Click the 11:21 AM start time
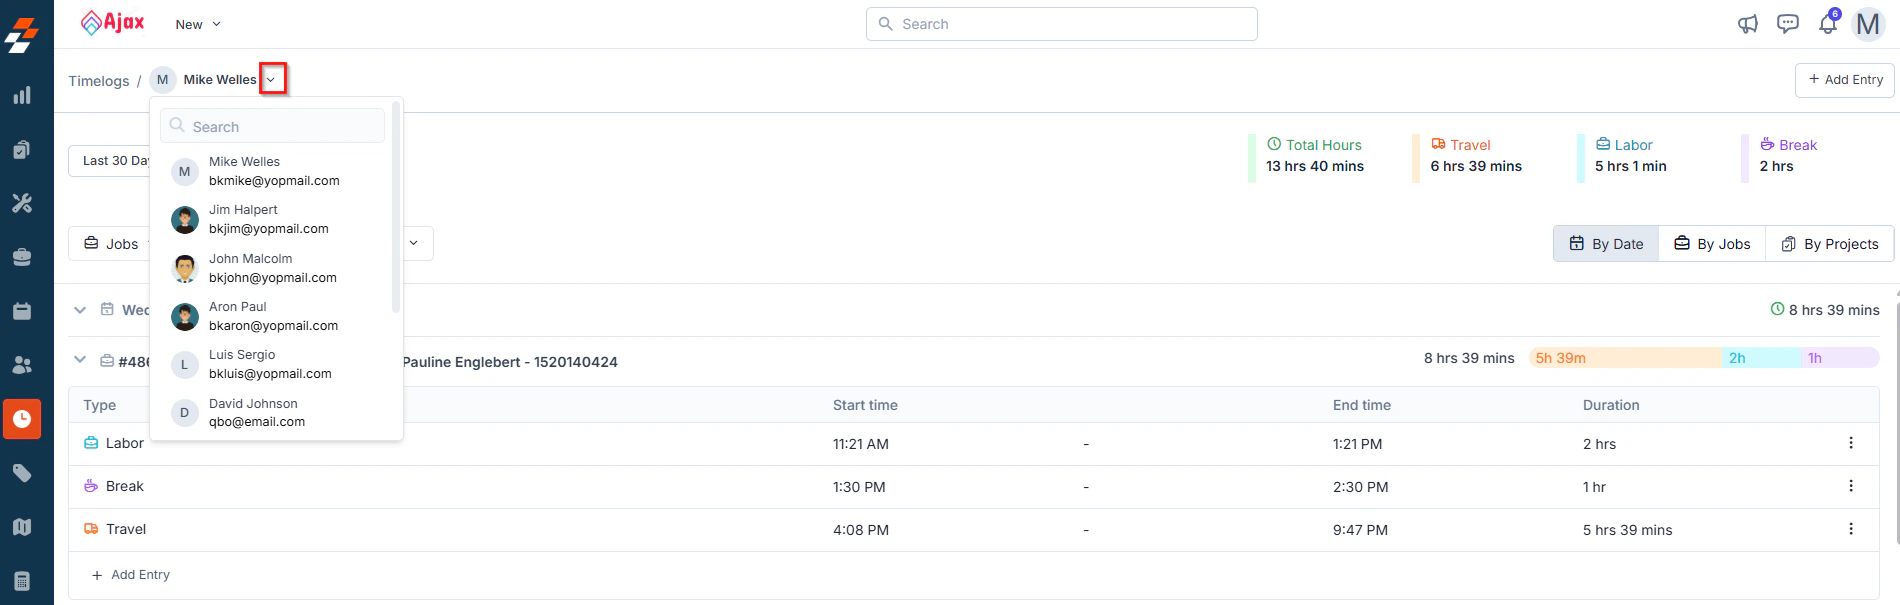Image resolution: width=1900 pixels, height=605 pixels. [861, 444]
